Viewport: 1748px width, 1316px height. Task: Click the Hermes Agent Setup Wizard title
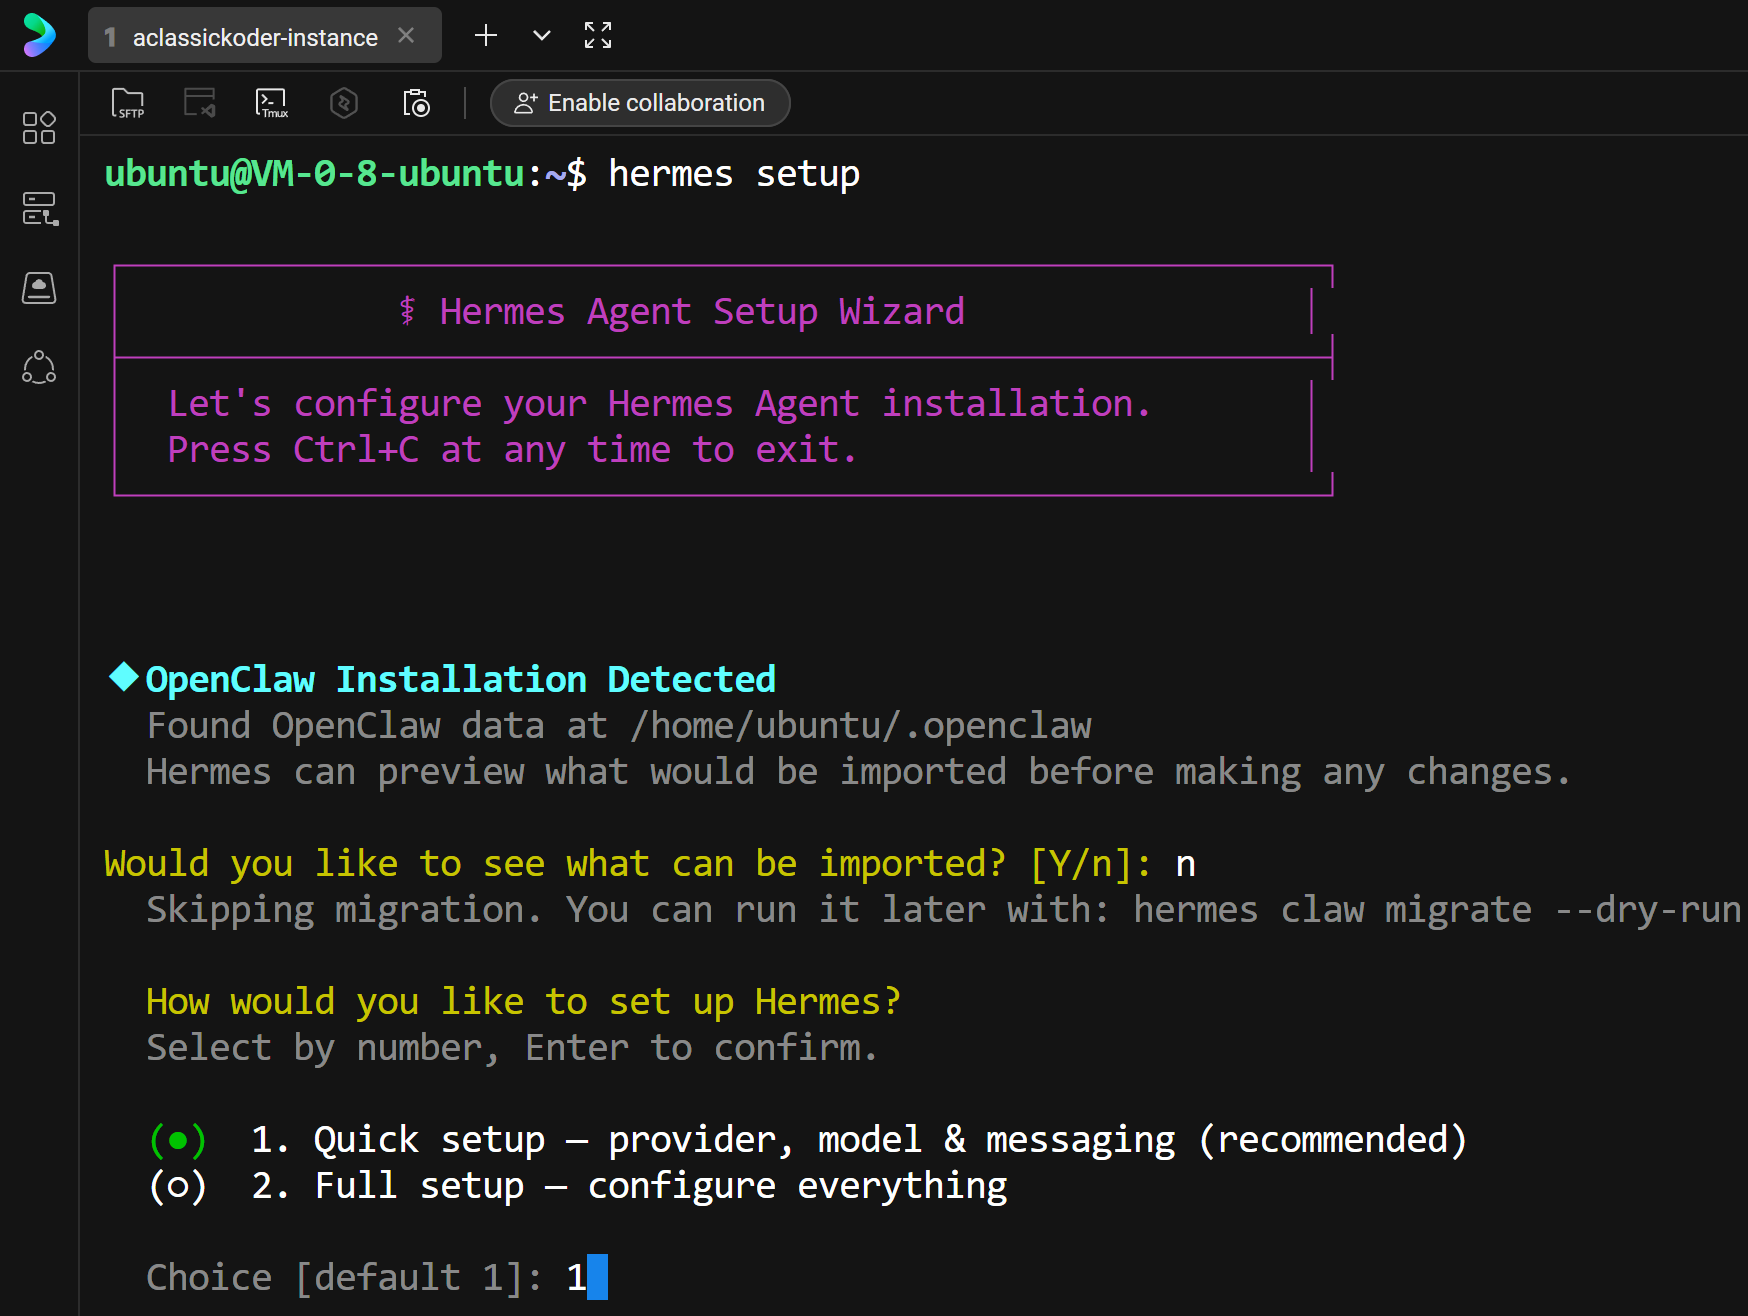[x=702, y=312]
